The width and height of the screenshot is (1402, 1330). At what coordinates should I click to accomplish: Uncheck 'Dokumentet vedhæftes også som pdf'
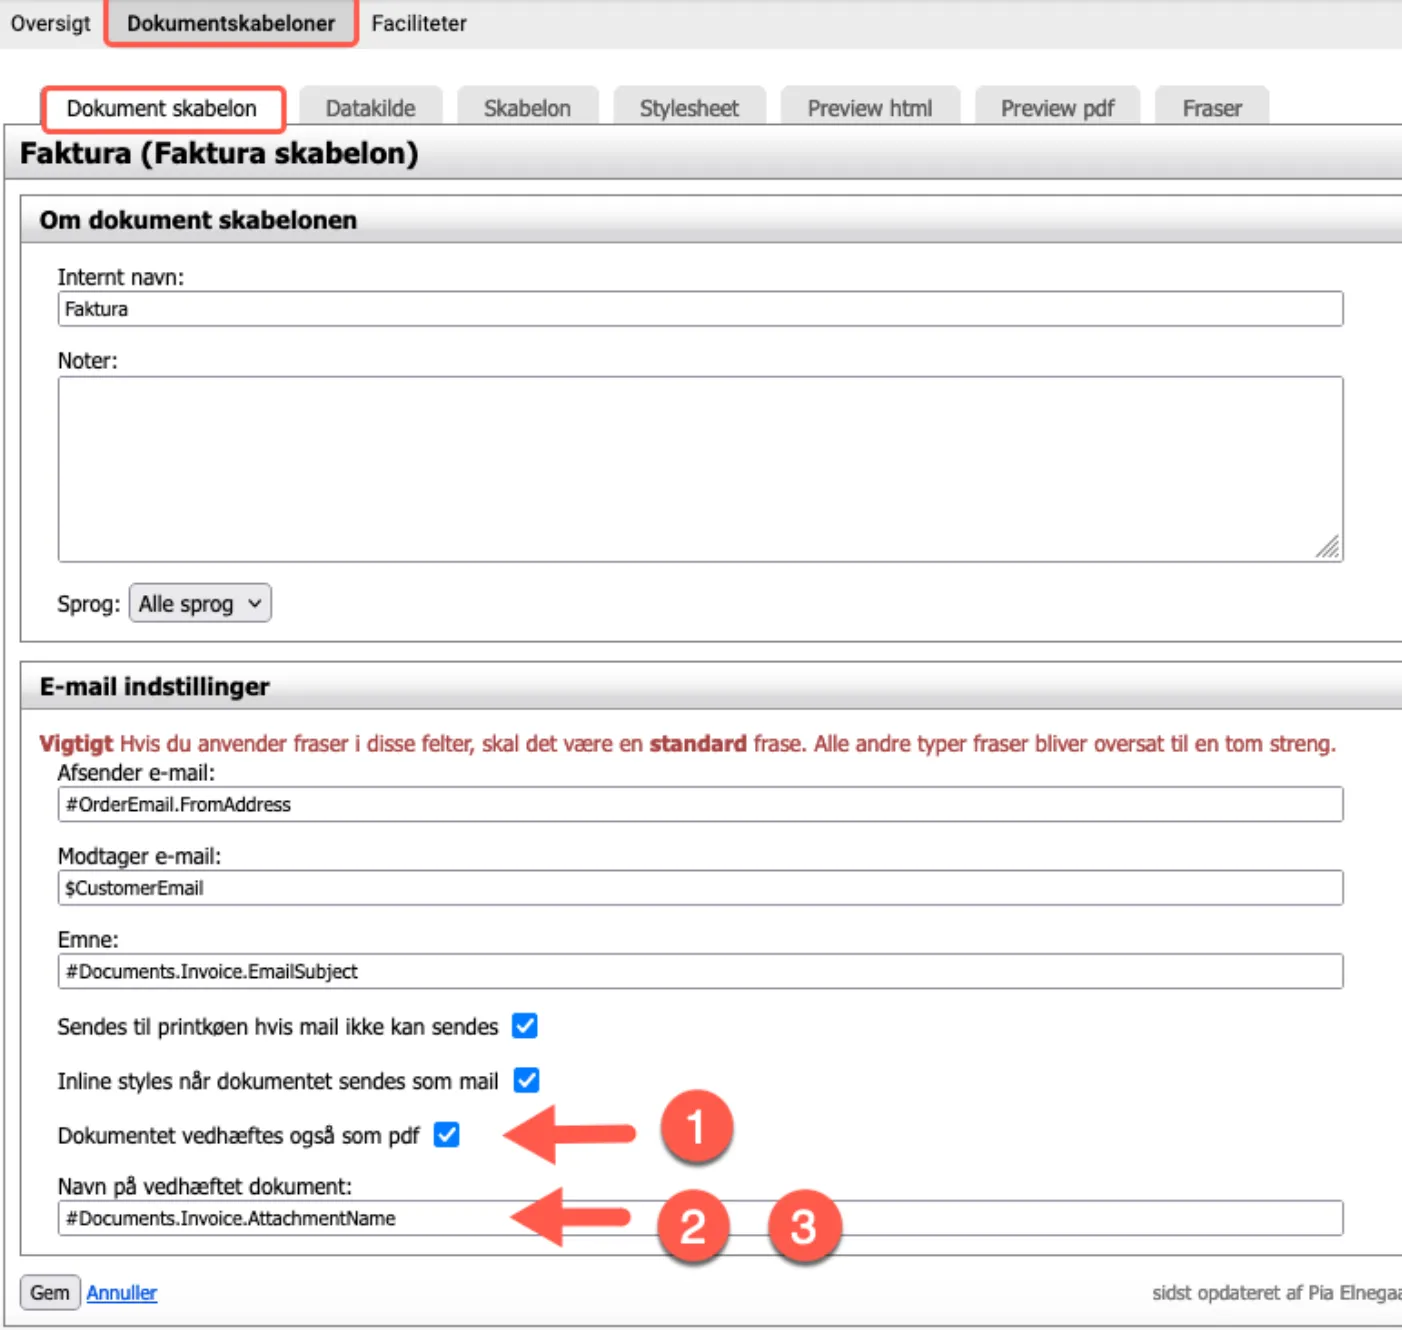tap(447, 1135)
